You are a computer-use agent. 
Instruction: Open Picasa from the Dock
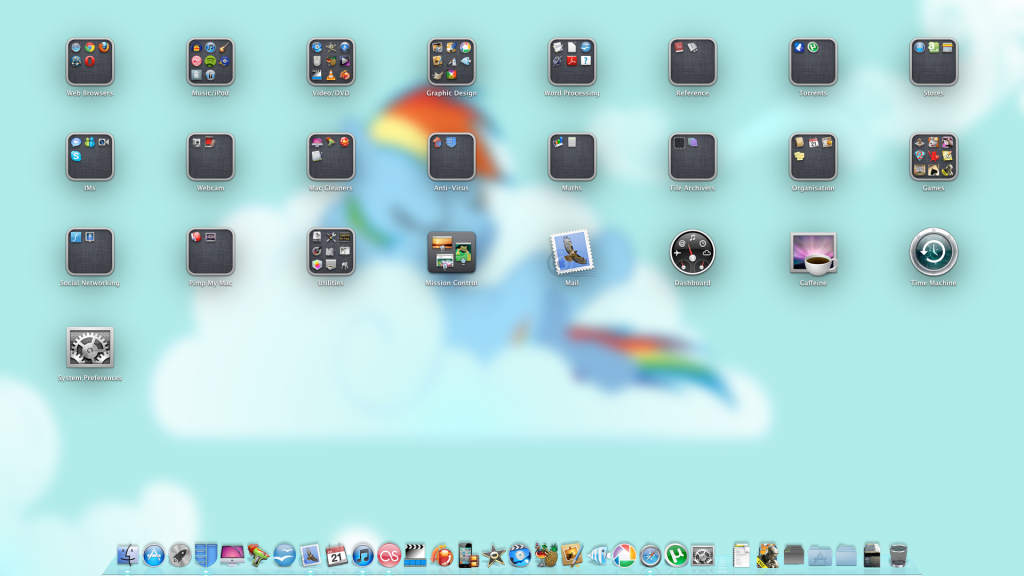point(624,555)
